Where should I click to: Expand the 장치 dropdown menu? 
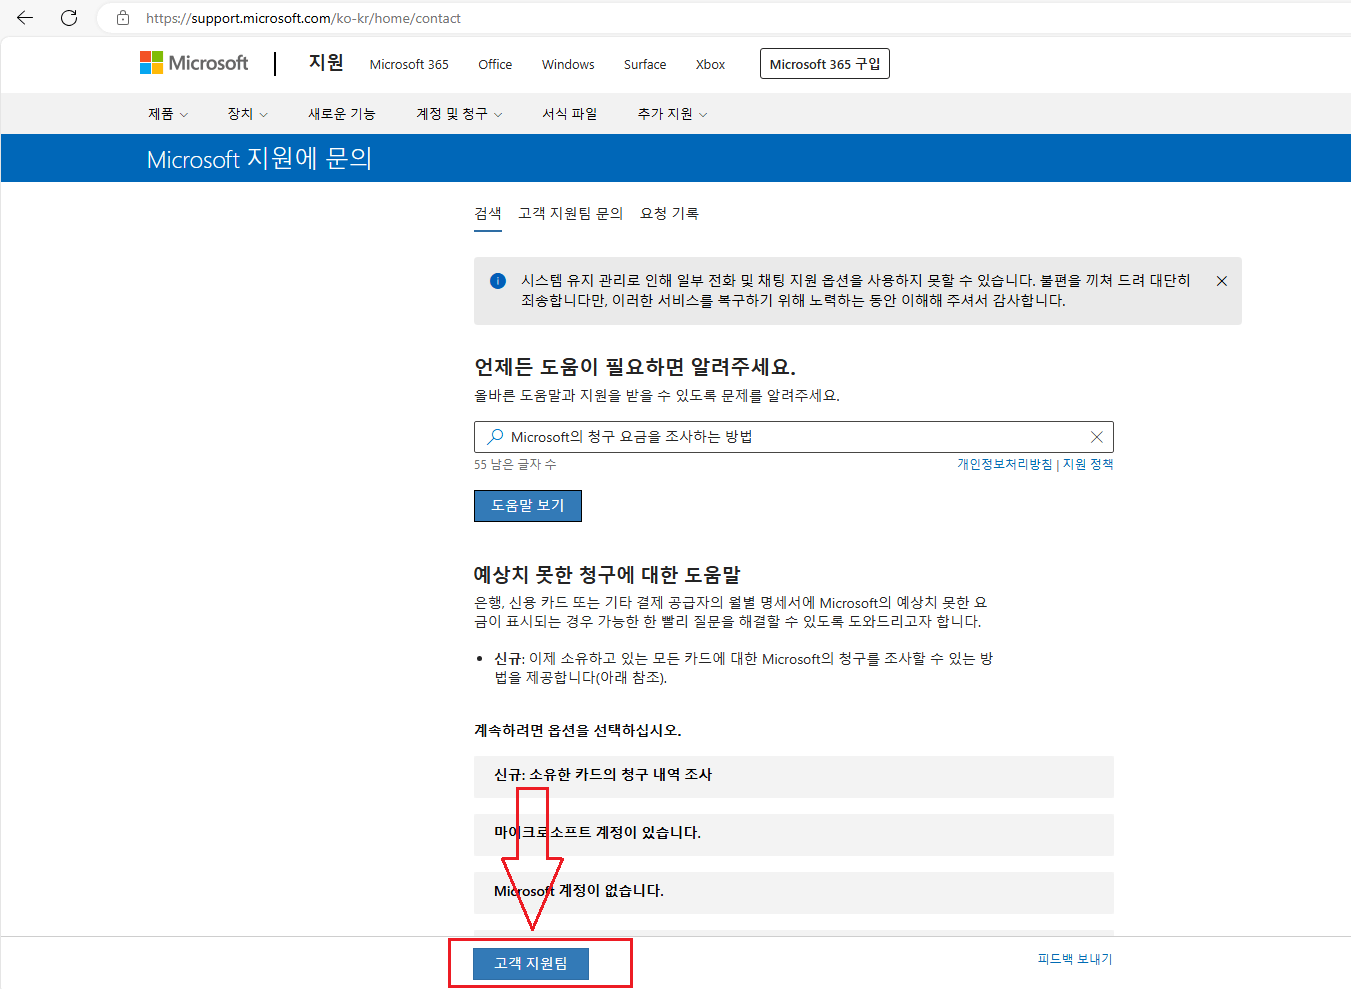click(248, 114)
